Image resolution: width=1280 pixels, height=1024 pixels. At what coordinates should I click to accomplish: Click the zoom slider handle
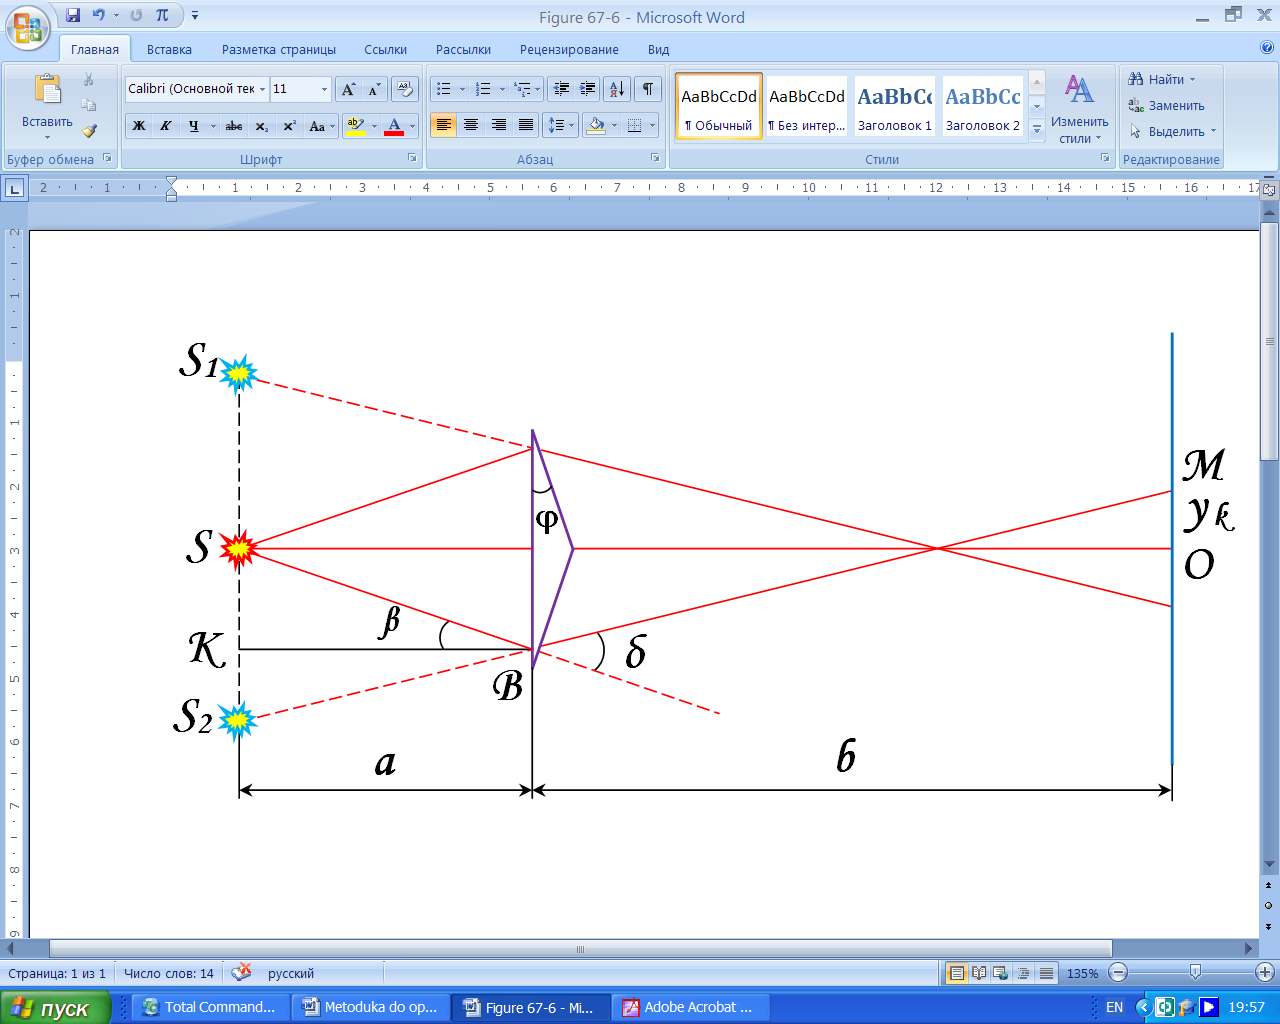pos(1194,972)
